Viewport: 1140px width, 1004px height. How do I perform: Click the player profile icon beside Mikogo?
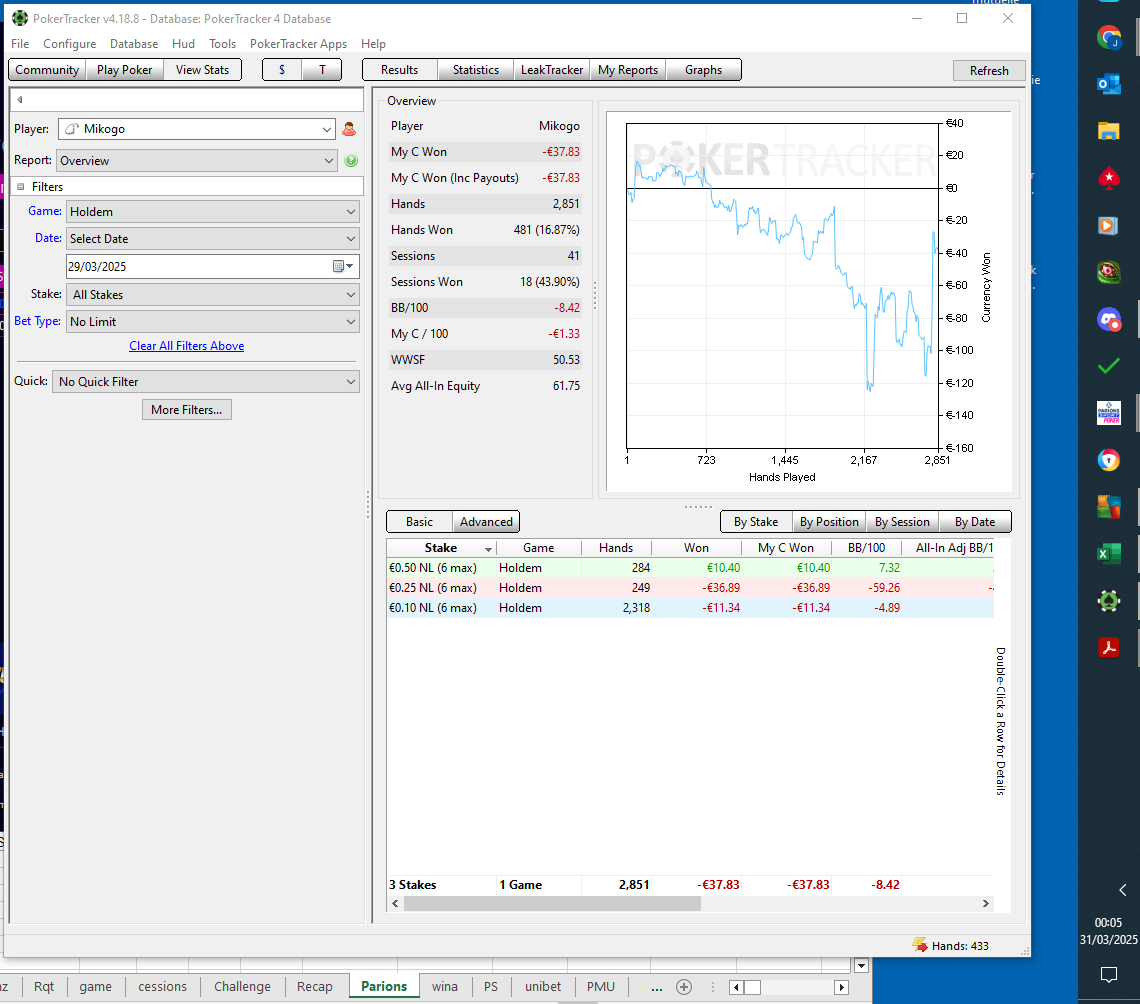[349, 129]
